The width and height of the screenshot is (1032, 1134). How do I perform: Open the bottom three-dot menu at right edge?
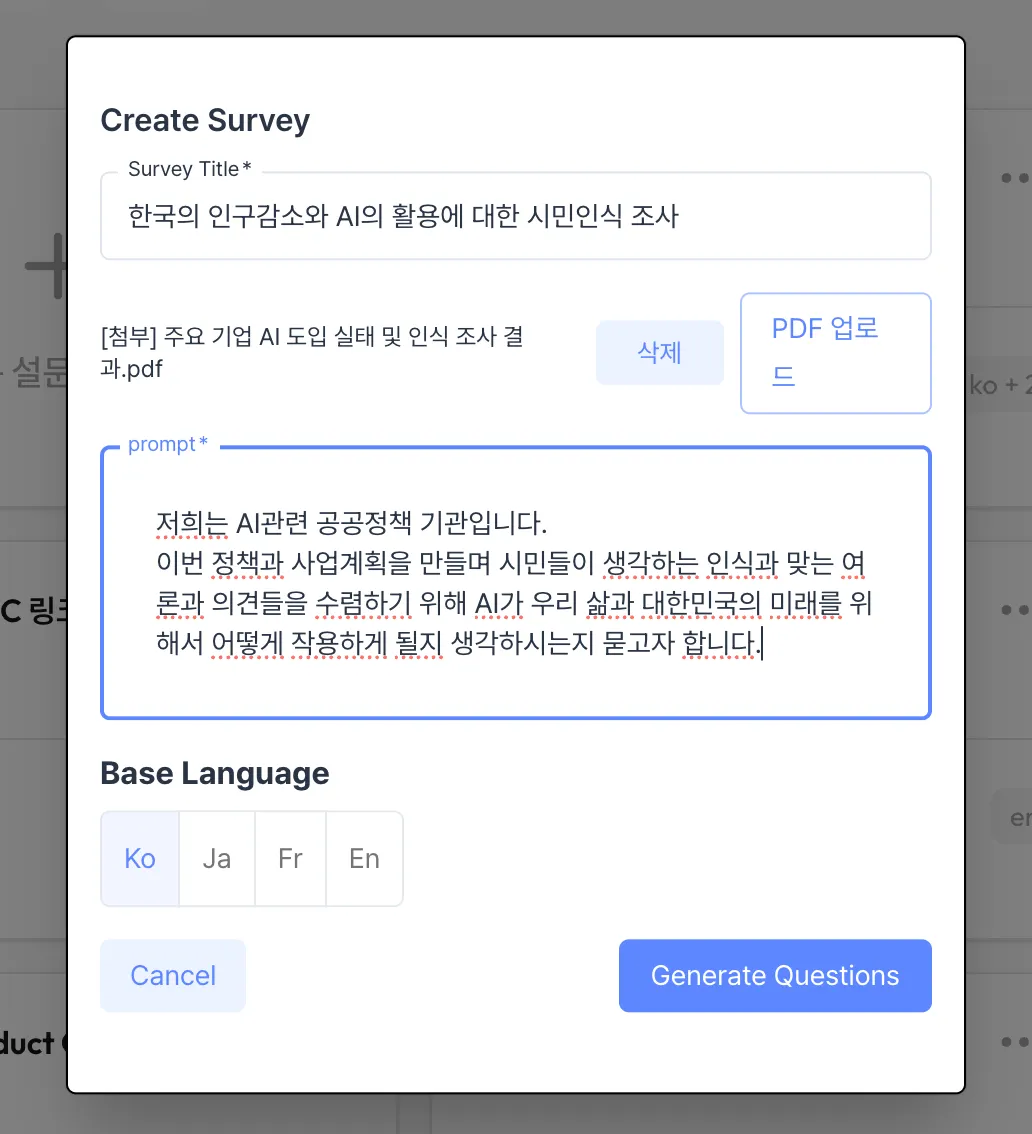point(1015,1042)
